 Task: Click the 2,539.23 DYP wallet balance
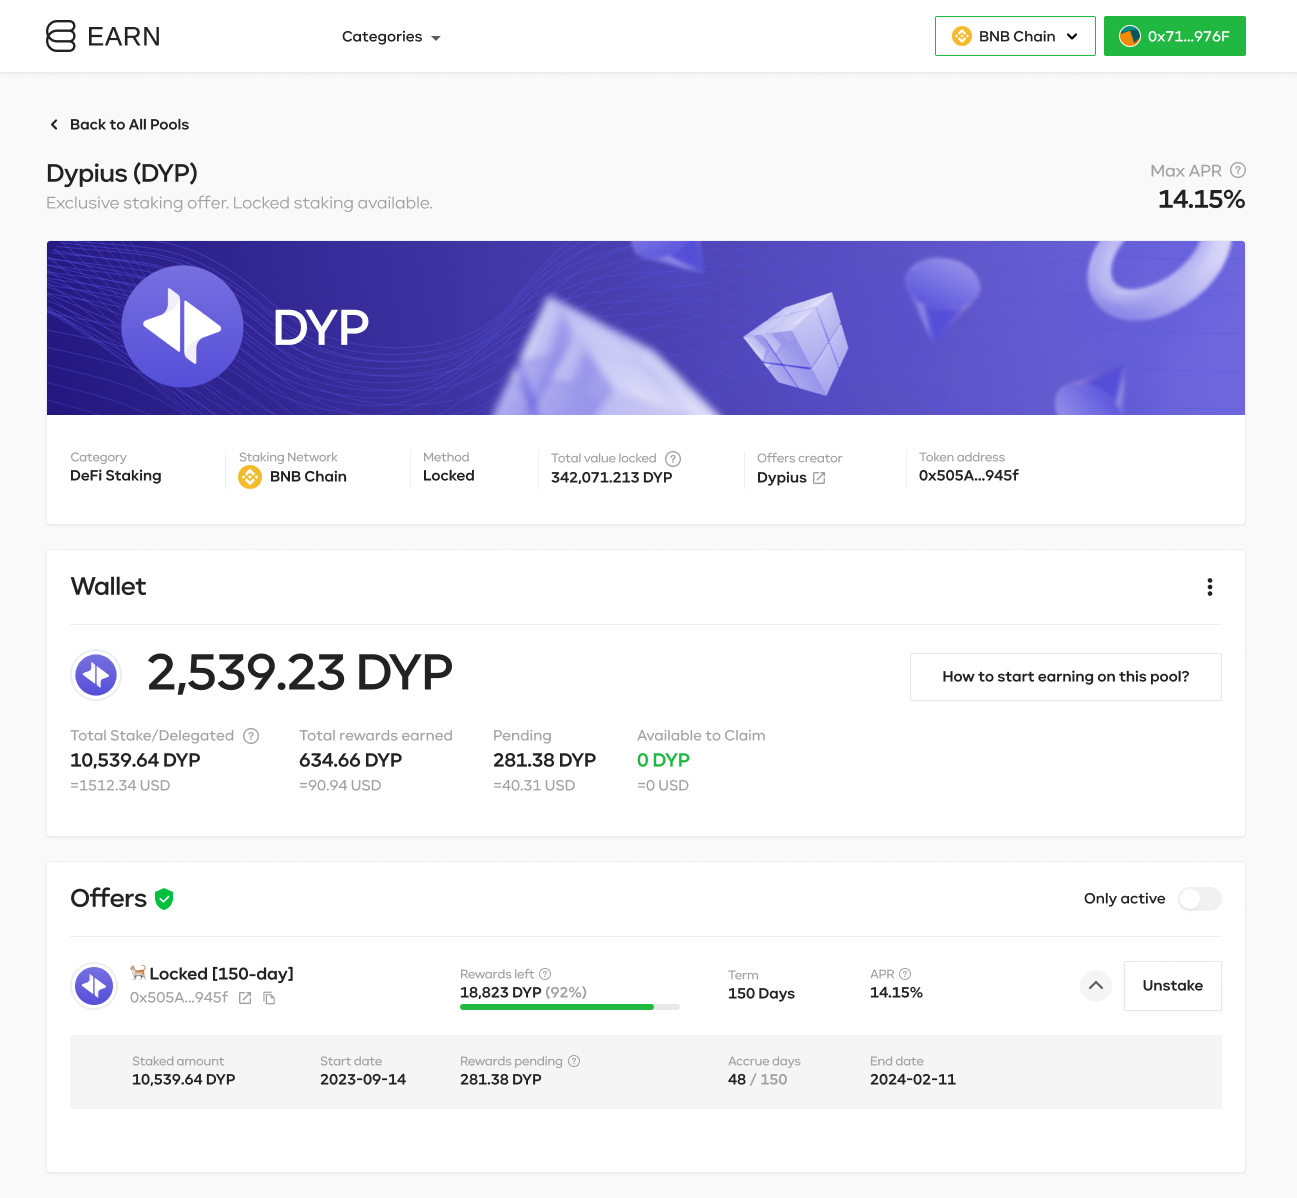(300, 672)
